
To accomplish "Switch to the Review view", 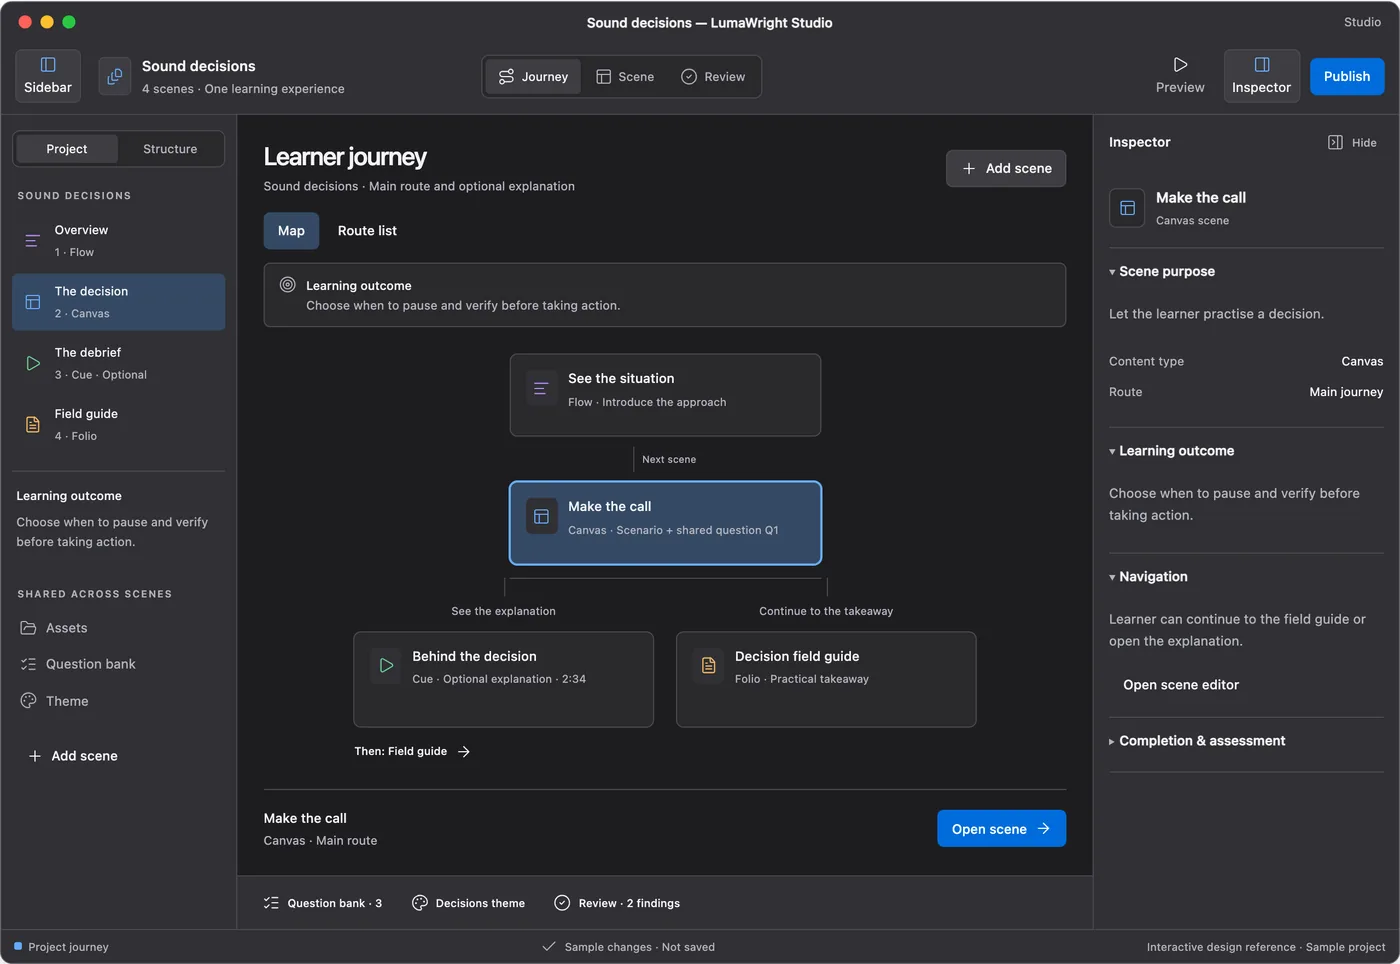I will pyautogui.click(x=713, y=76).
